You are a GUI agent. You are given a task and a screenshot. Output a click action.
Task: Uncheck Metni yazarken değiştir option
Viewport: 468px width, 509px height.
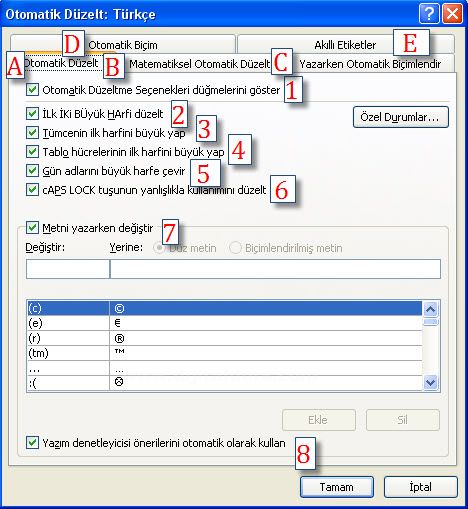(32, 228)
